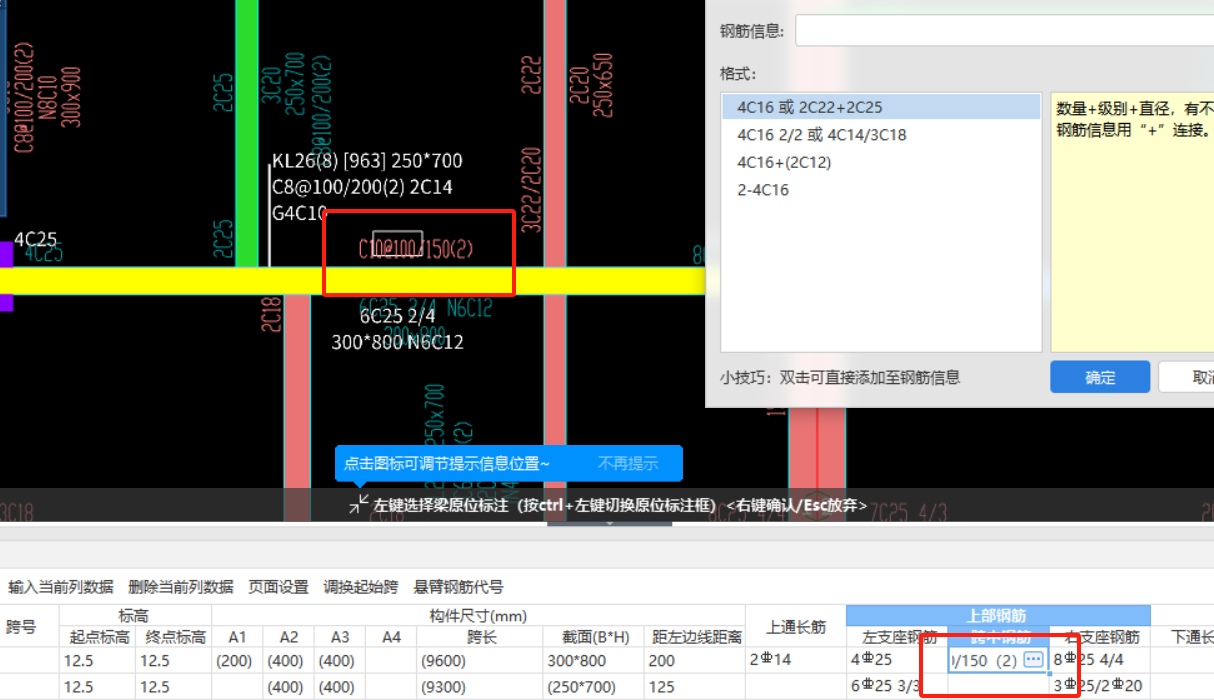1214x700 pixels.
Task: Select format '2-4C16' in list
Action: pyautogui.click(x=881, y=189)
